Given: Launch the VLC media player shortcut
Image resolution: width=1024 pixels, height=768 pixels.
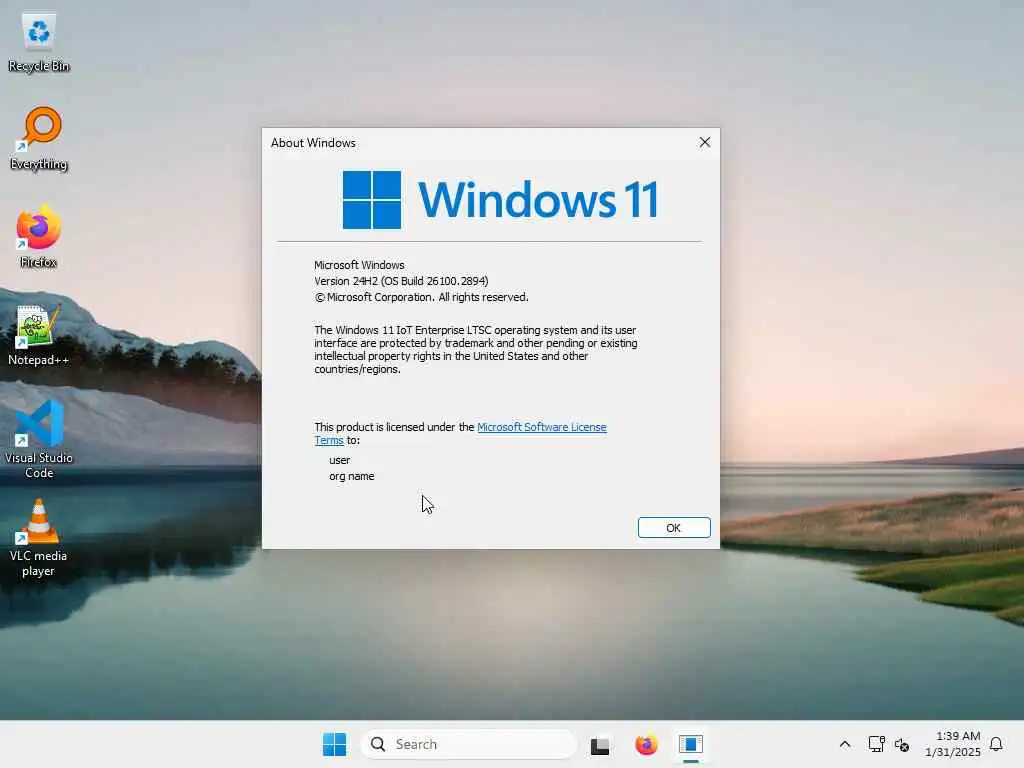Looking at the screenshot, I should click(39, 538).
